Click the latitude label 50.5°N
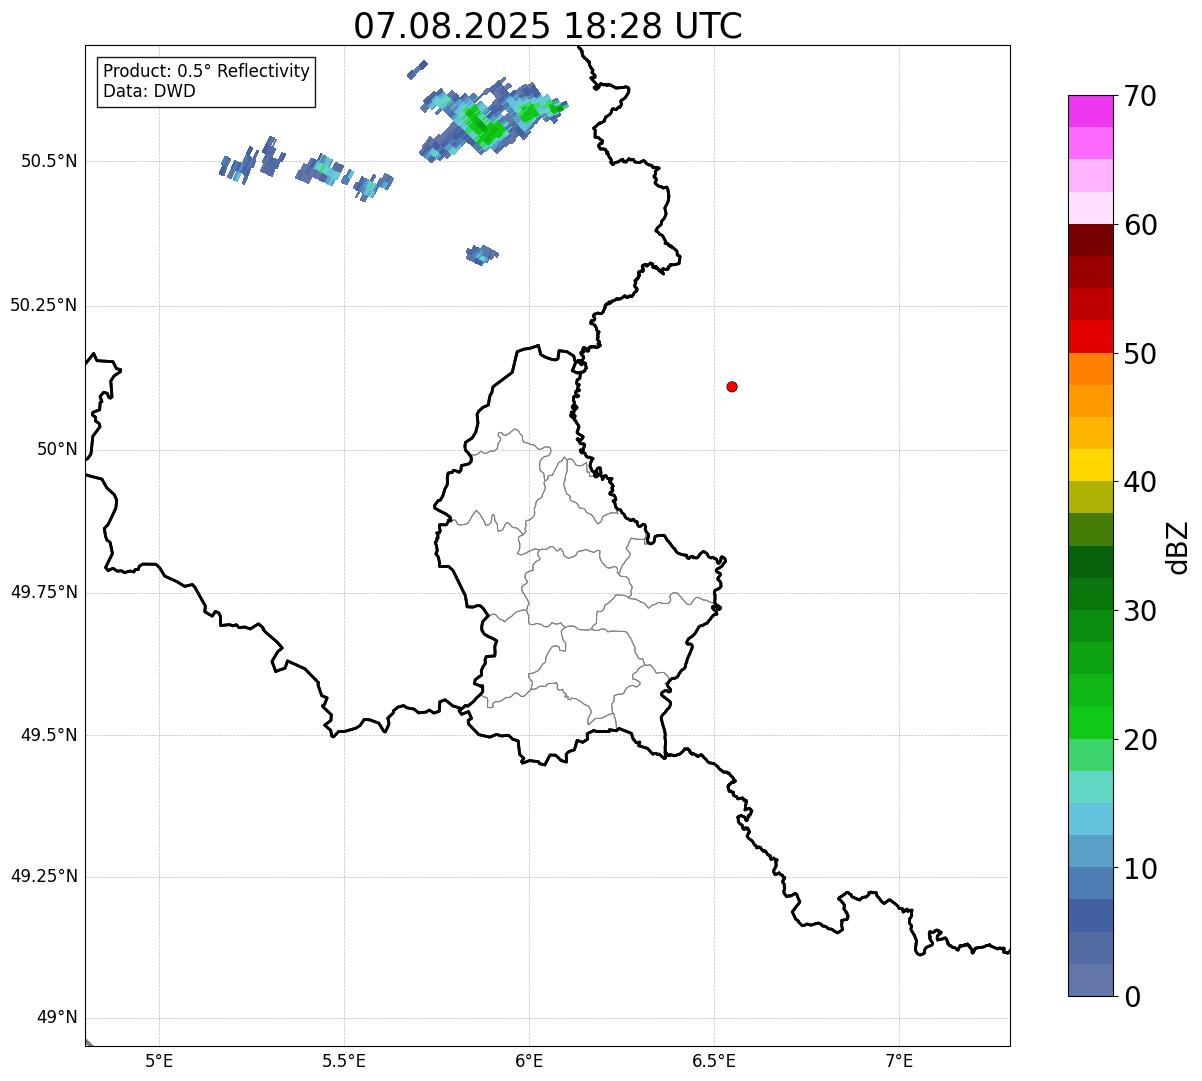The image size is (1202, 1081). [49, 161]
